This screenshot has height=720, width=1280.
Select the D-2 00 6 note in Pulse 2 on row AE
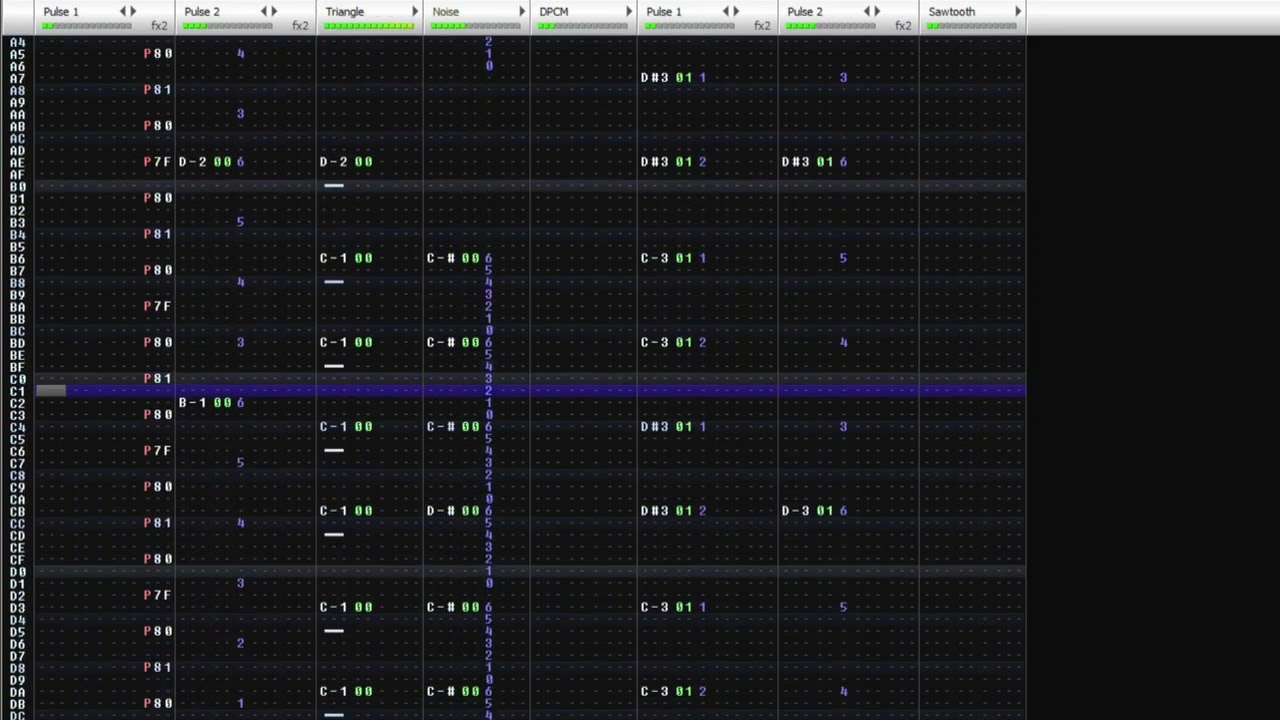coord(211,161)
